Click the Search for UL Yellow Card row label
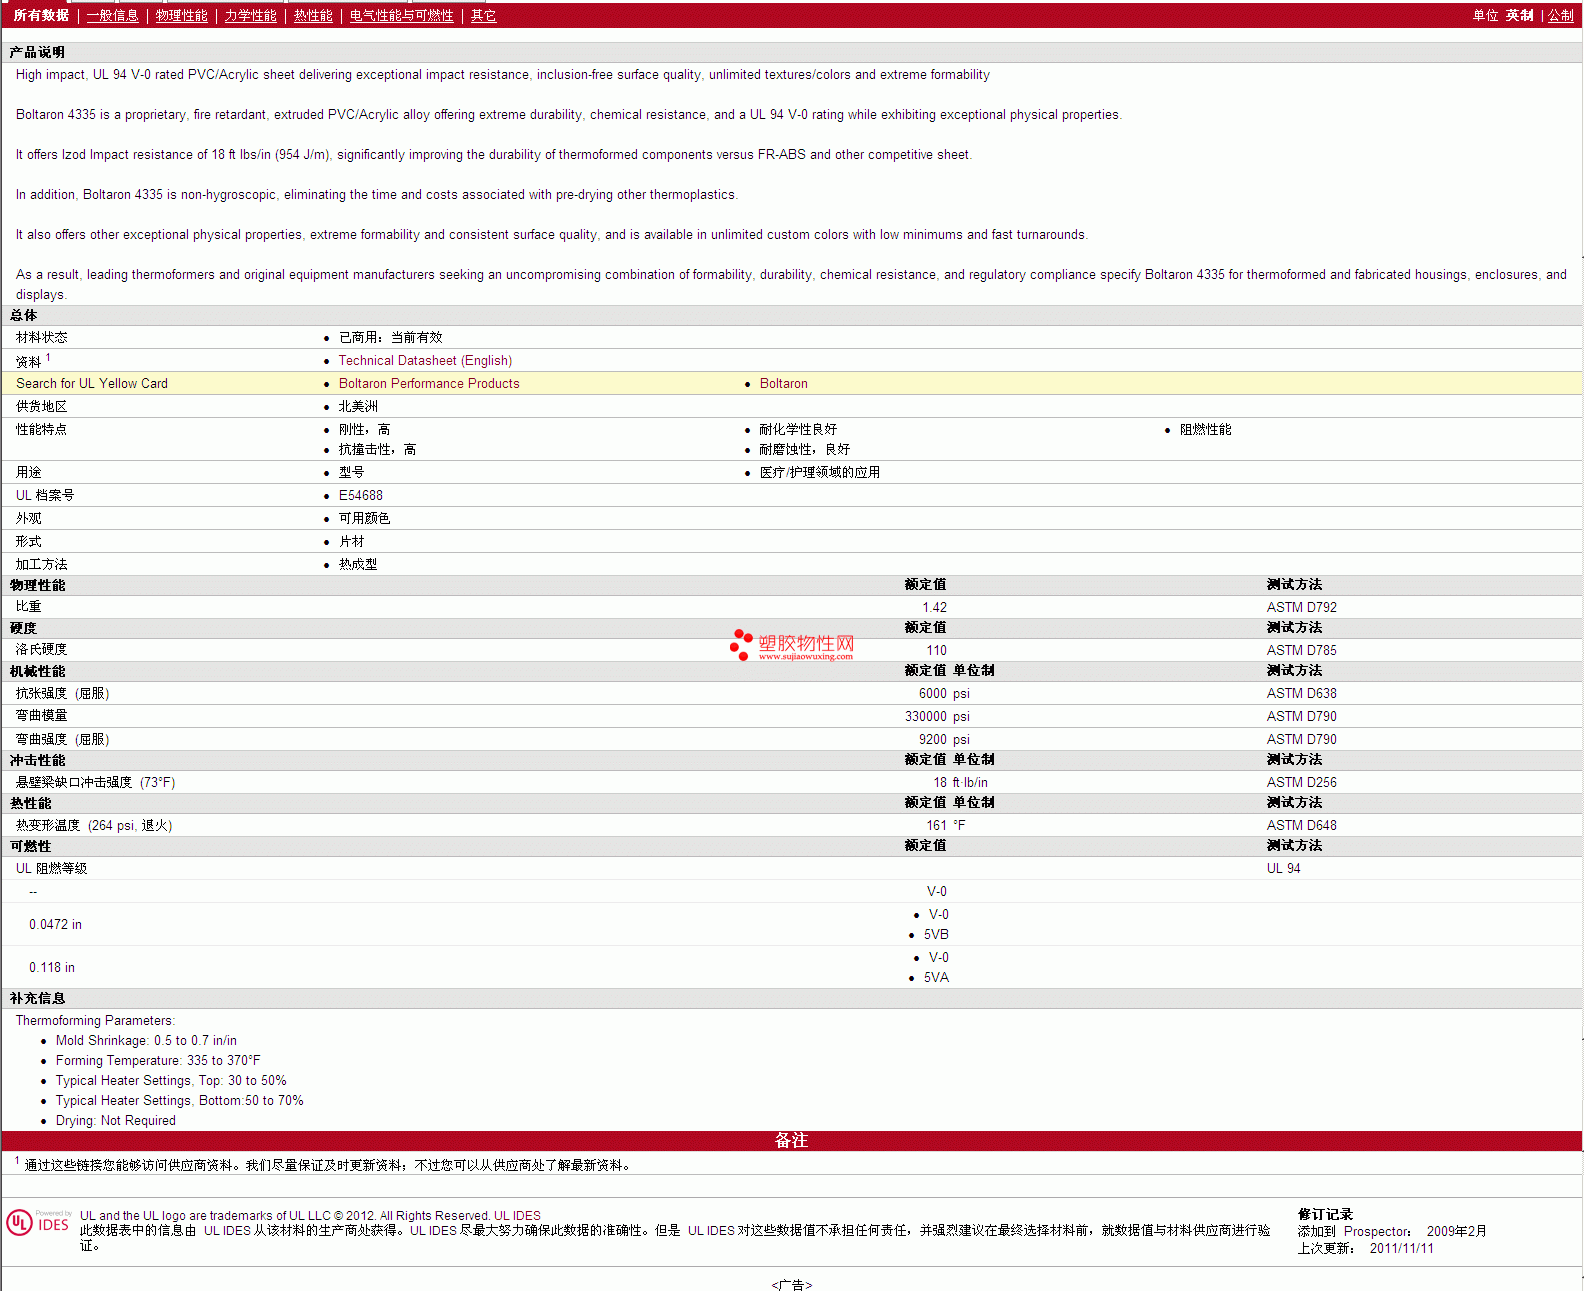Image resolution: width=1584 pixels, height=1291 pixels. pos(92,384)
